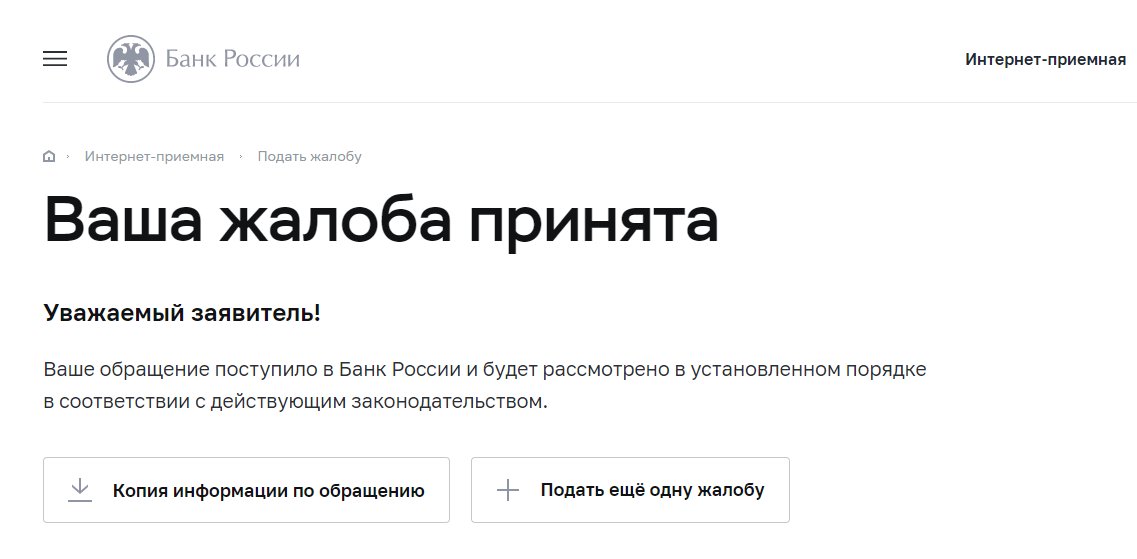Click the word принята in the heading
The width and height of the screenshot is (1137, 559).
point(594,223)
